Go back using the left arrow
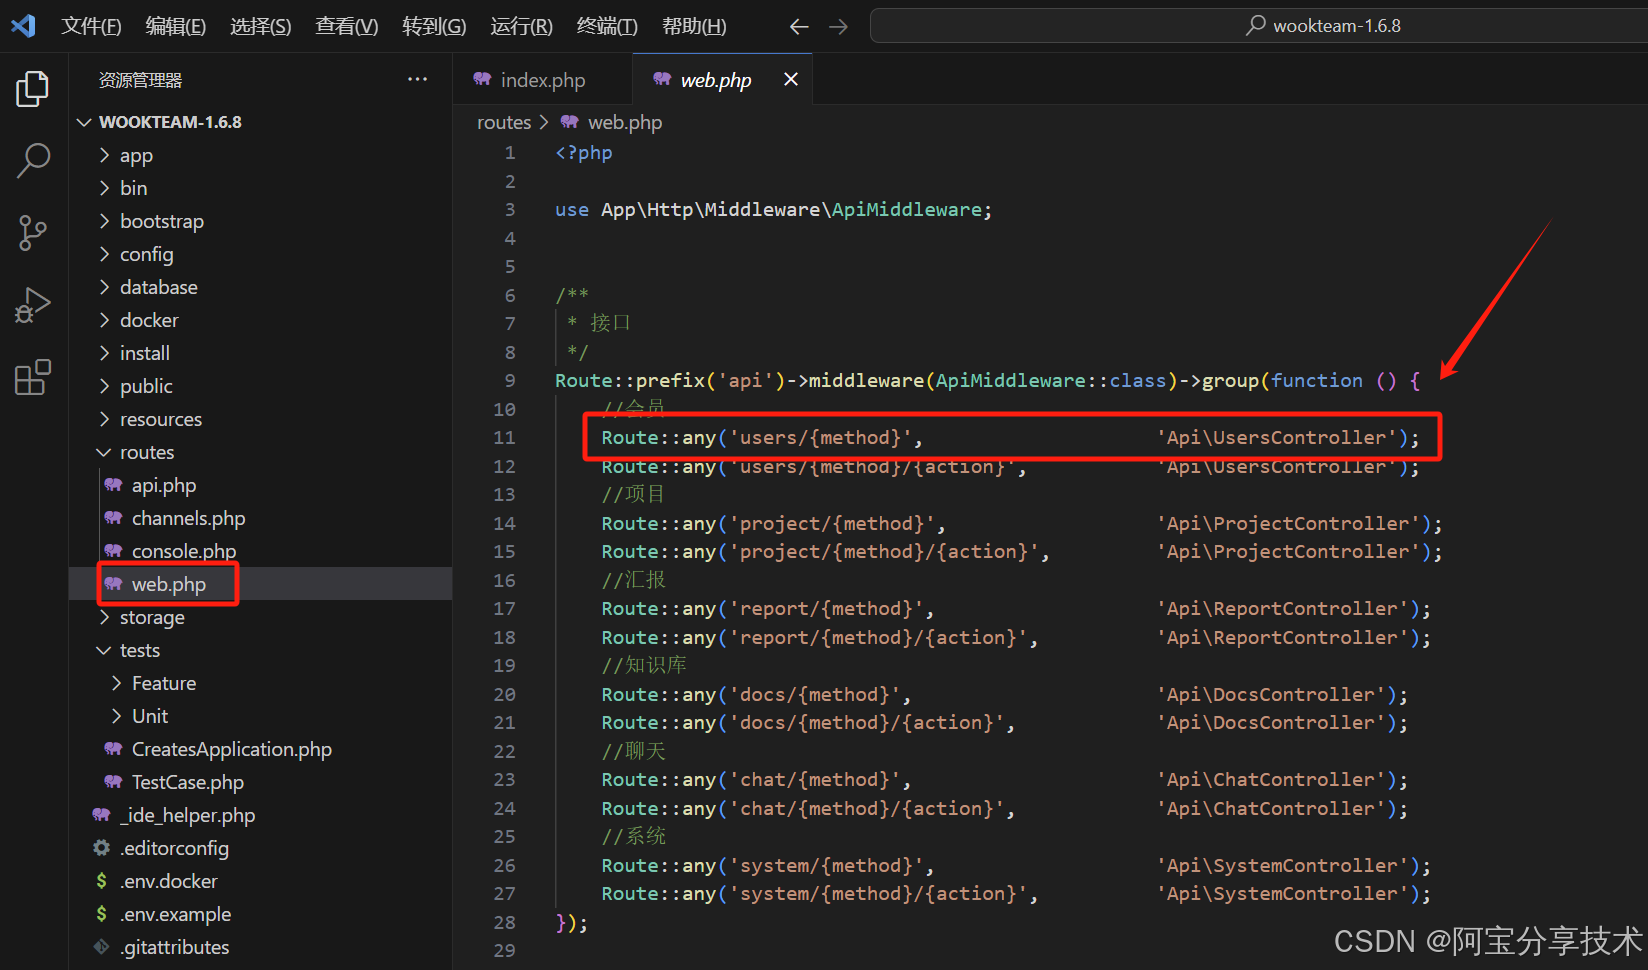Screen dimensions: 1648x970 (x=799, y=27)
